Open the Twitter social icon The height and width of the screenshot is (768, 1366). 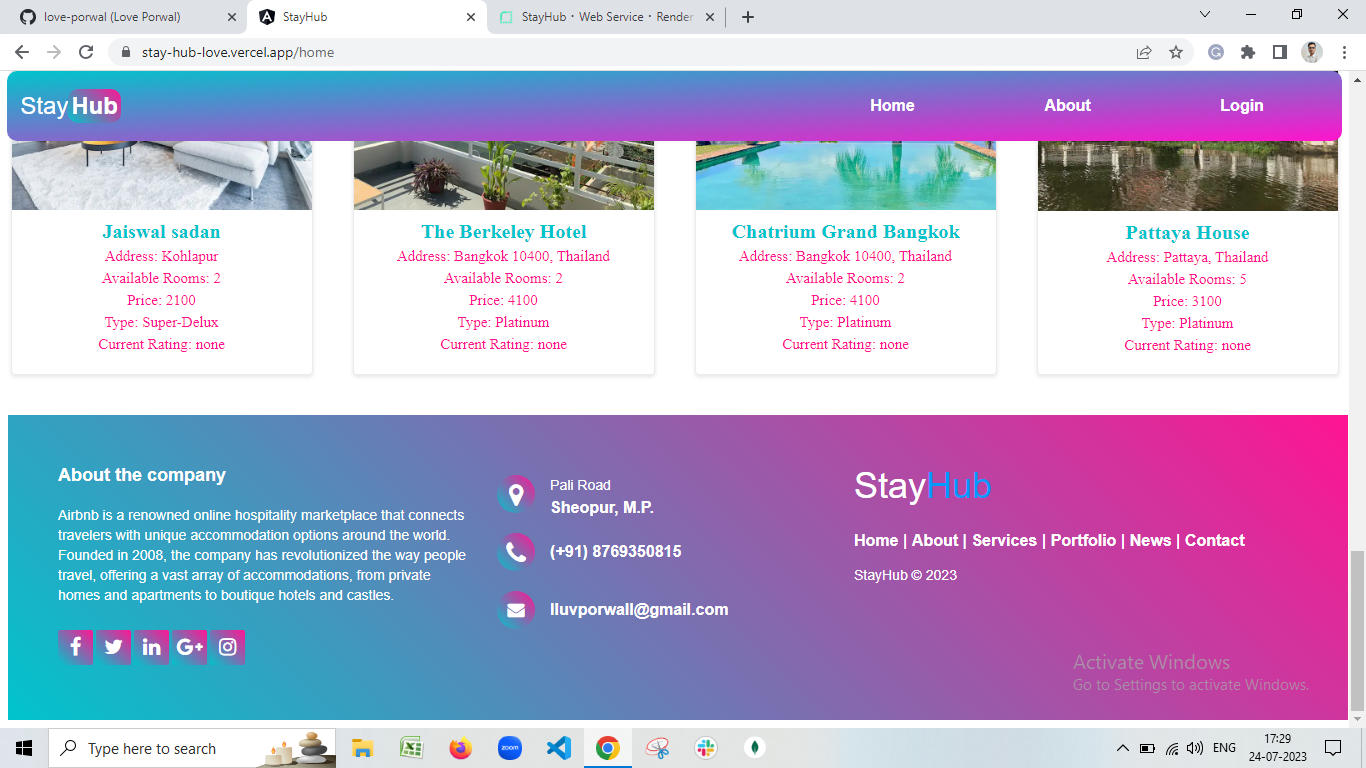[114, 647]
